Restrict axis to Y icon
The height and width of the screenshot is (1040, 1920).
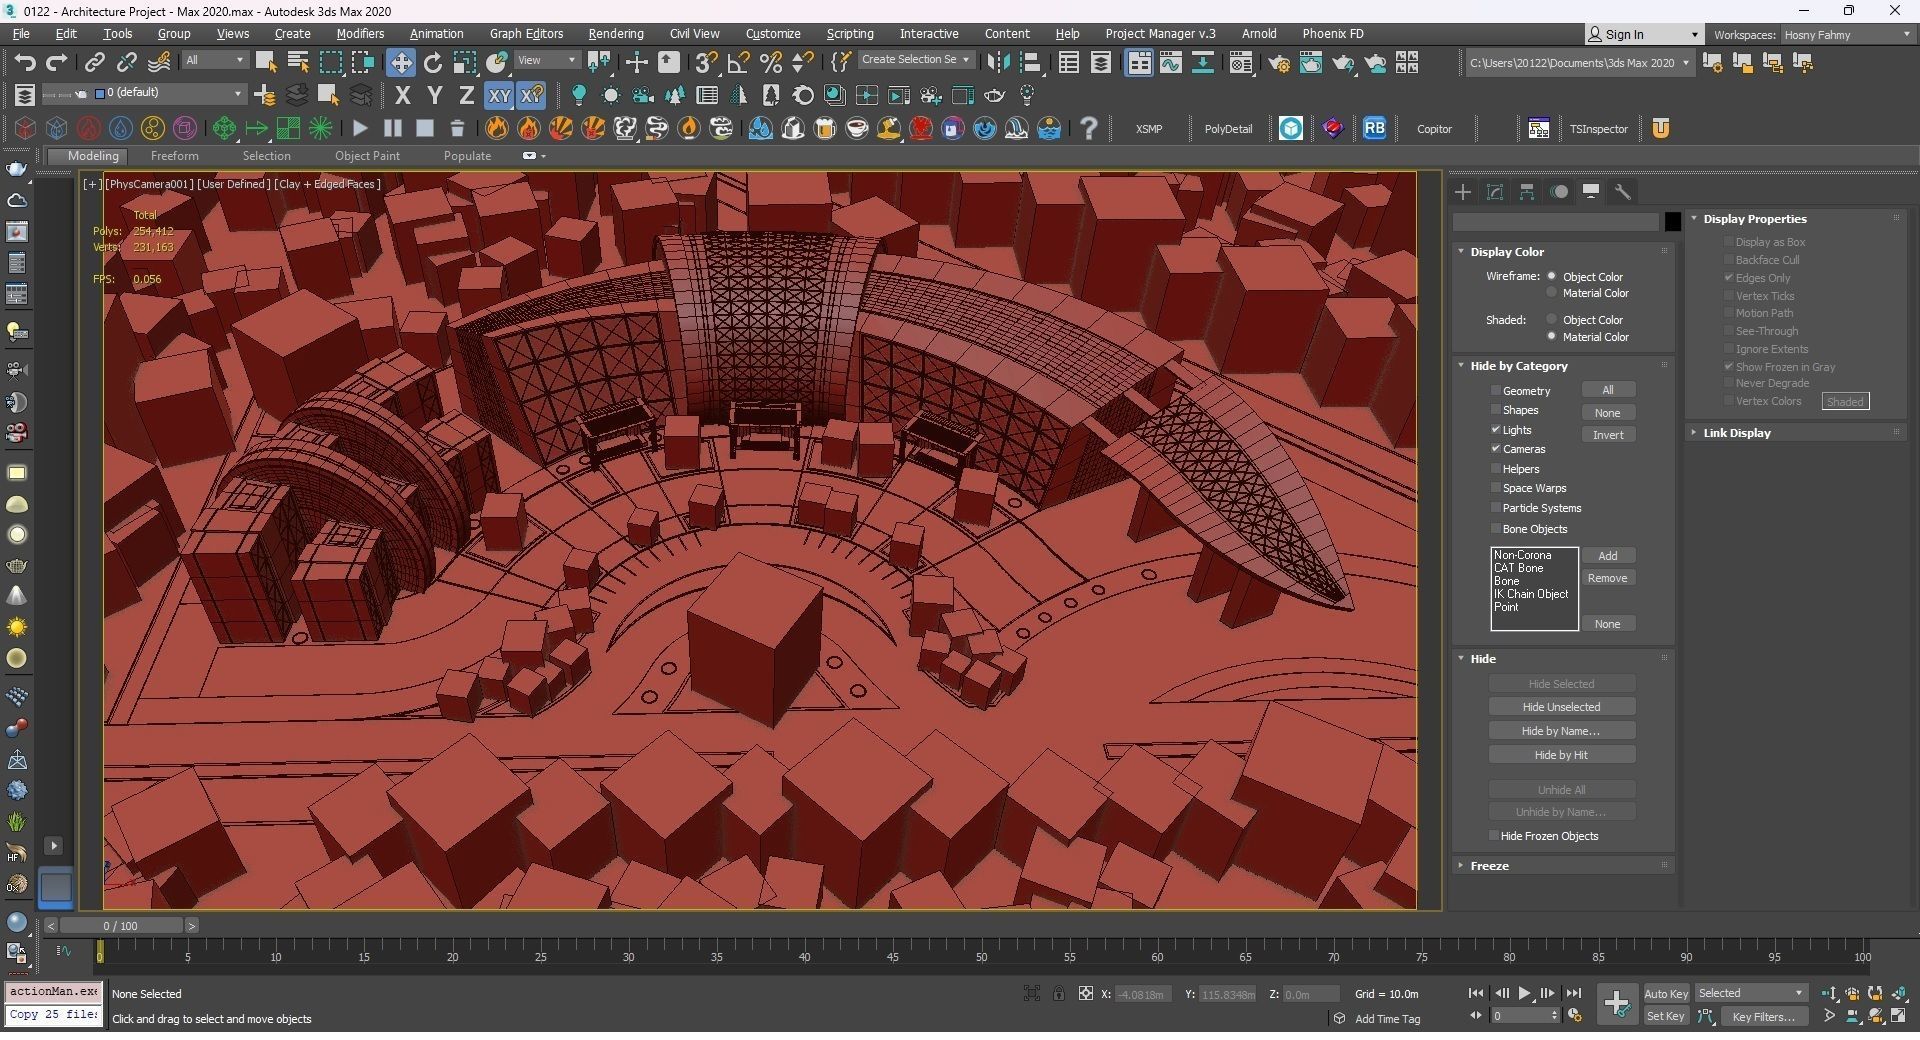click(x=434, y=96)
